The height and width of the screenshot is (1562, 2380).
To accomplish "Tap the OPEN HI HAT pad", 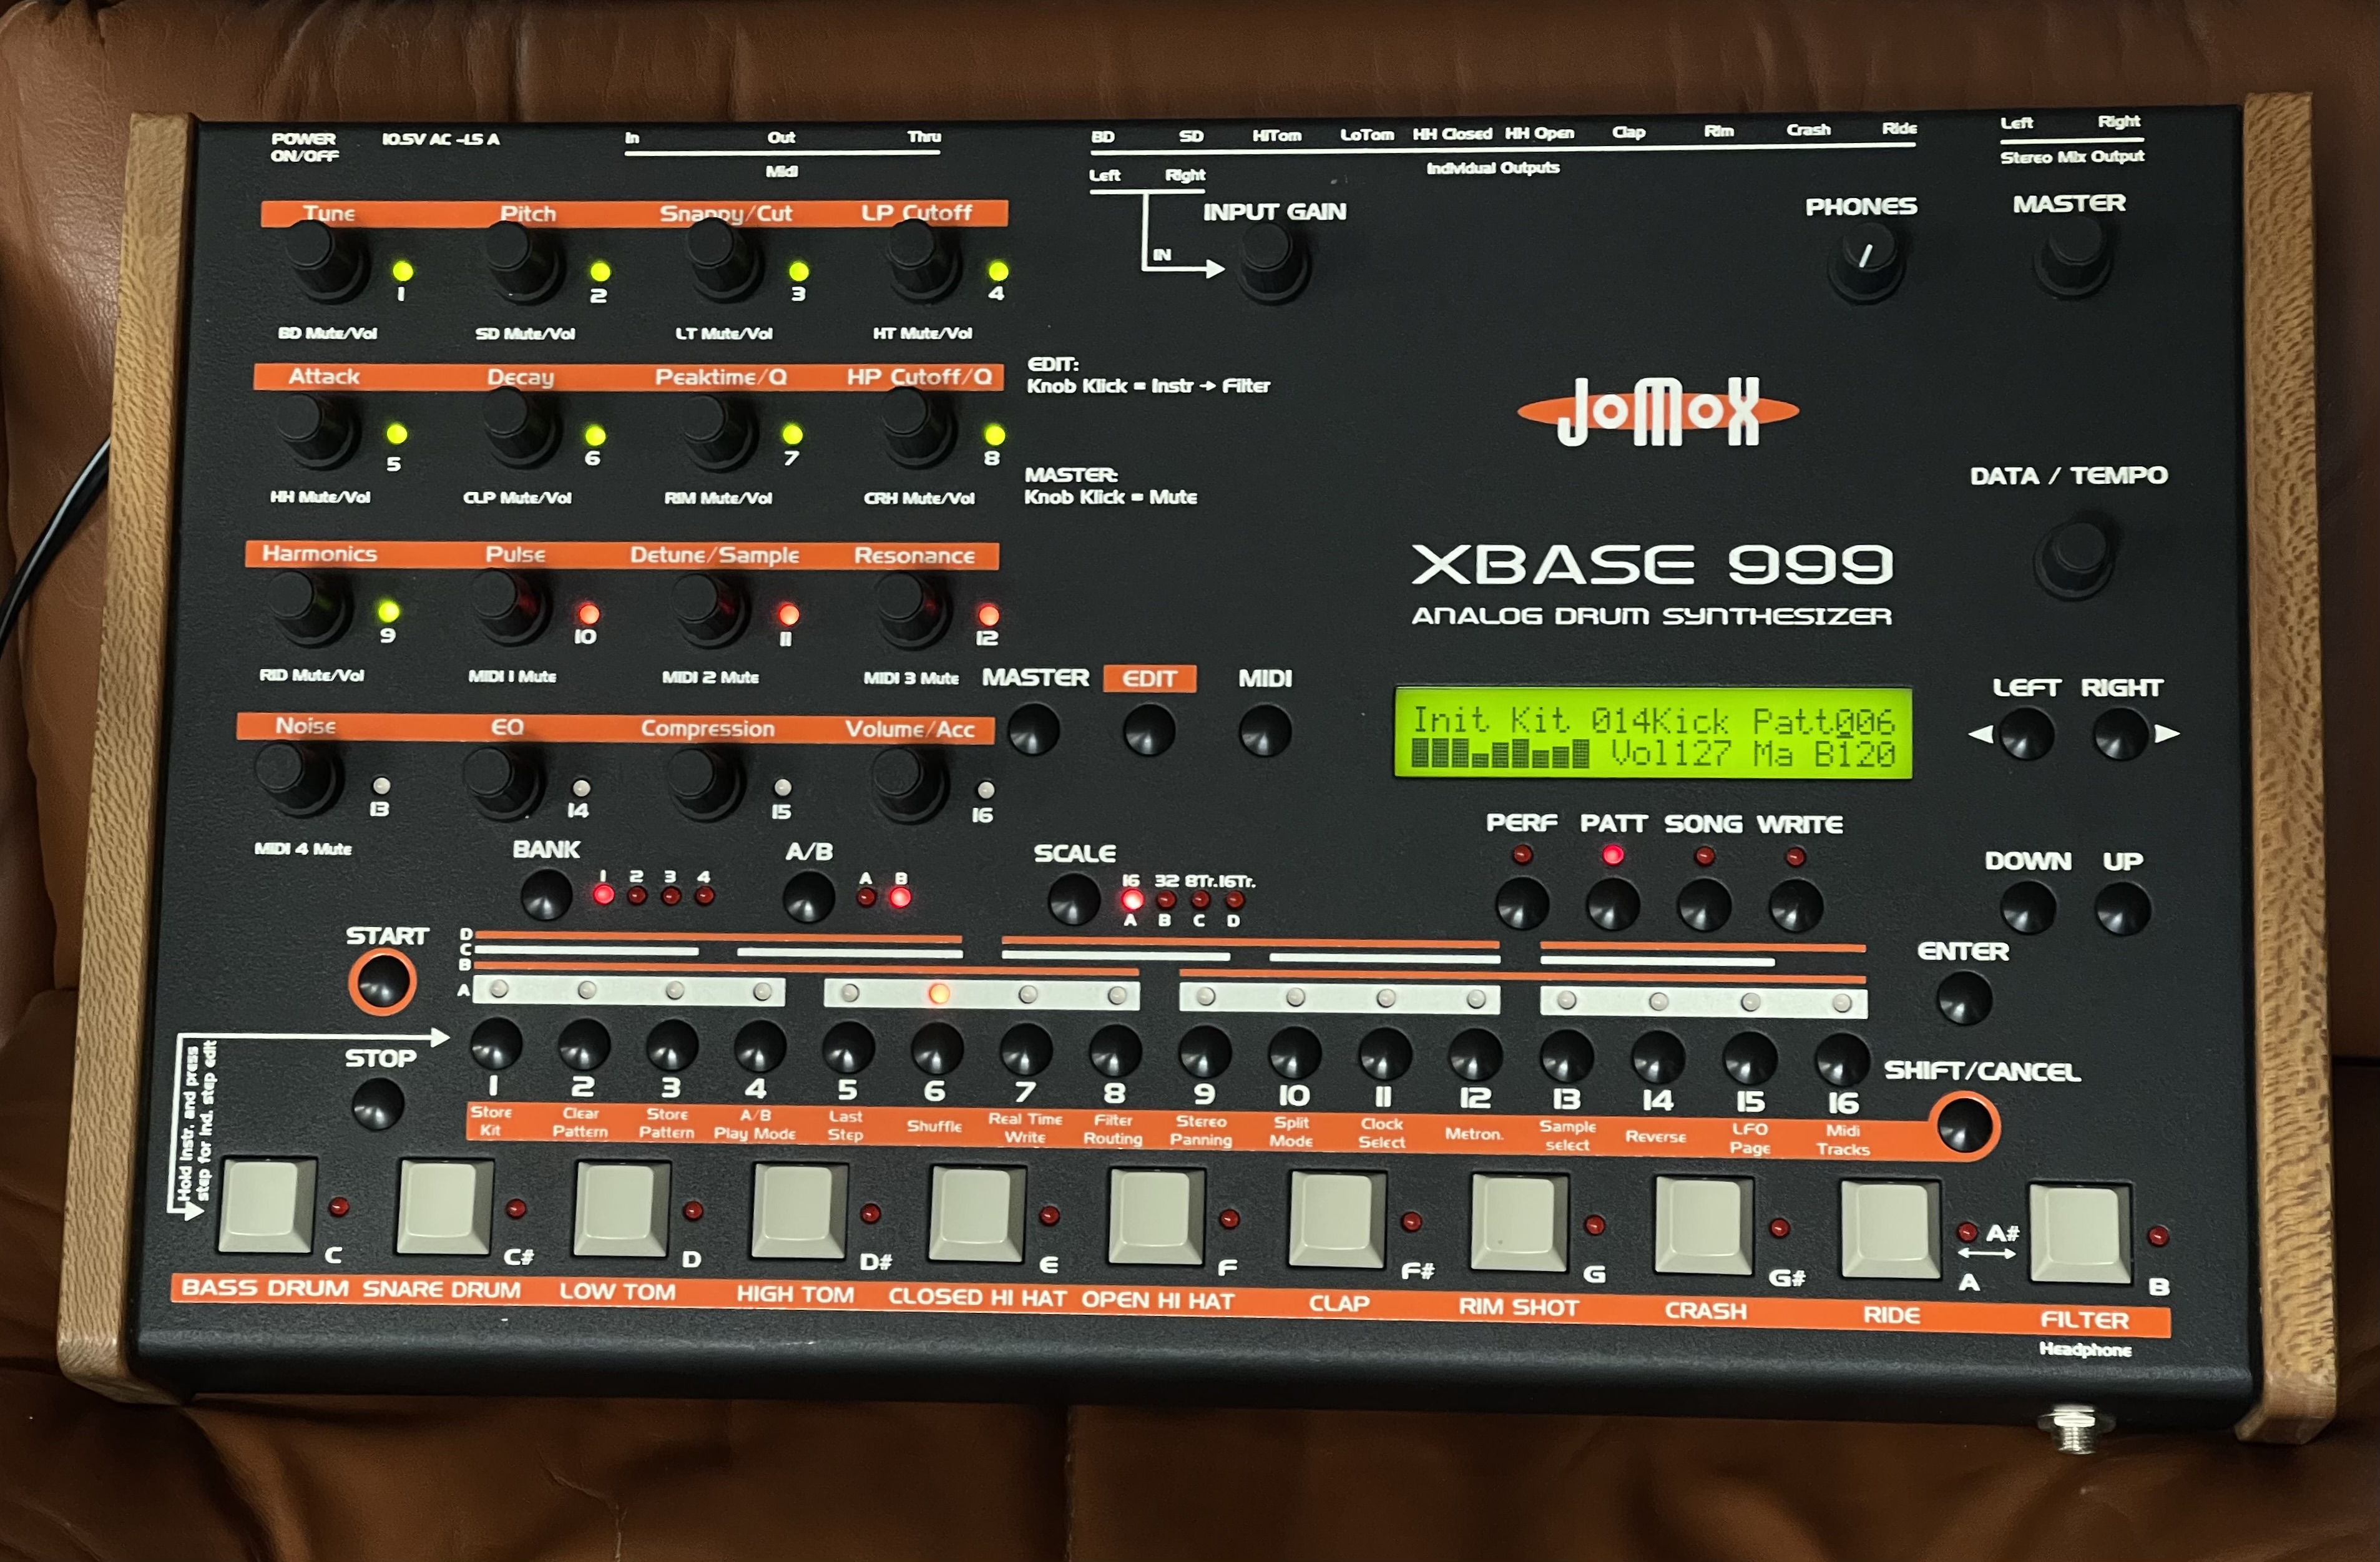I will click(x=1155, y=1218).
